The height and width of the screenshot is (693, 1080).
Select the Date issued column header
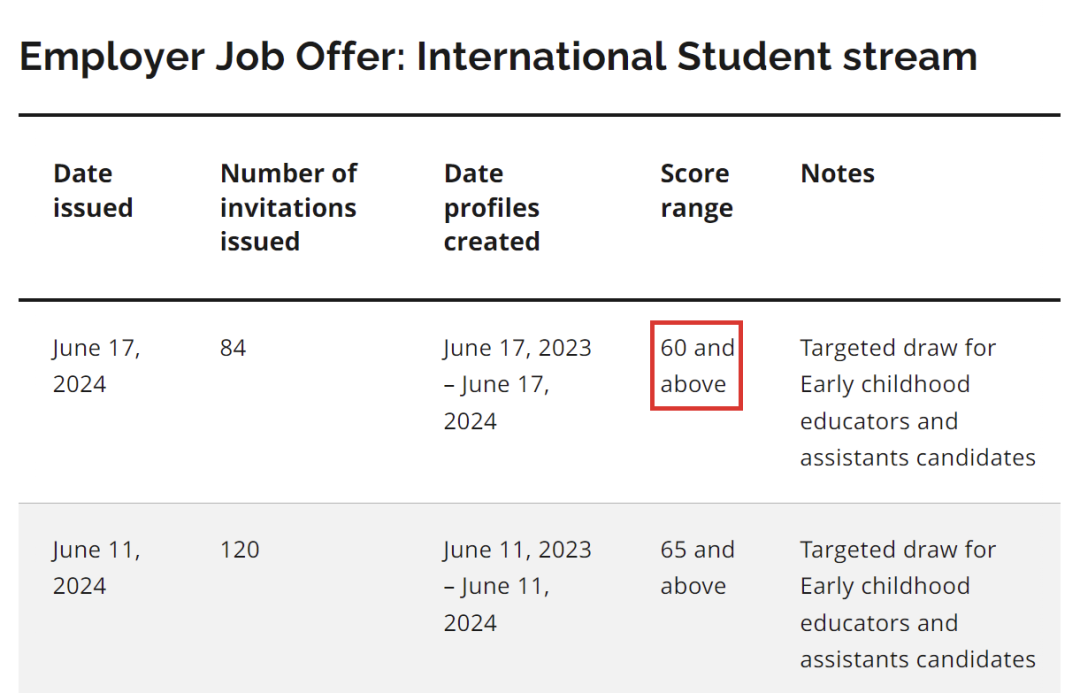[93, 191]
